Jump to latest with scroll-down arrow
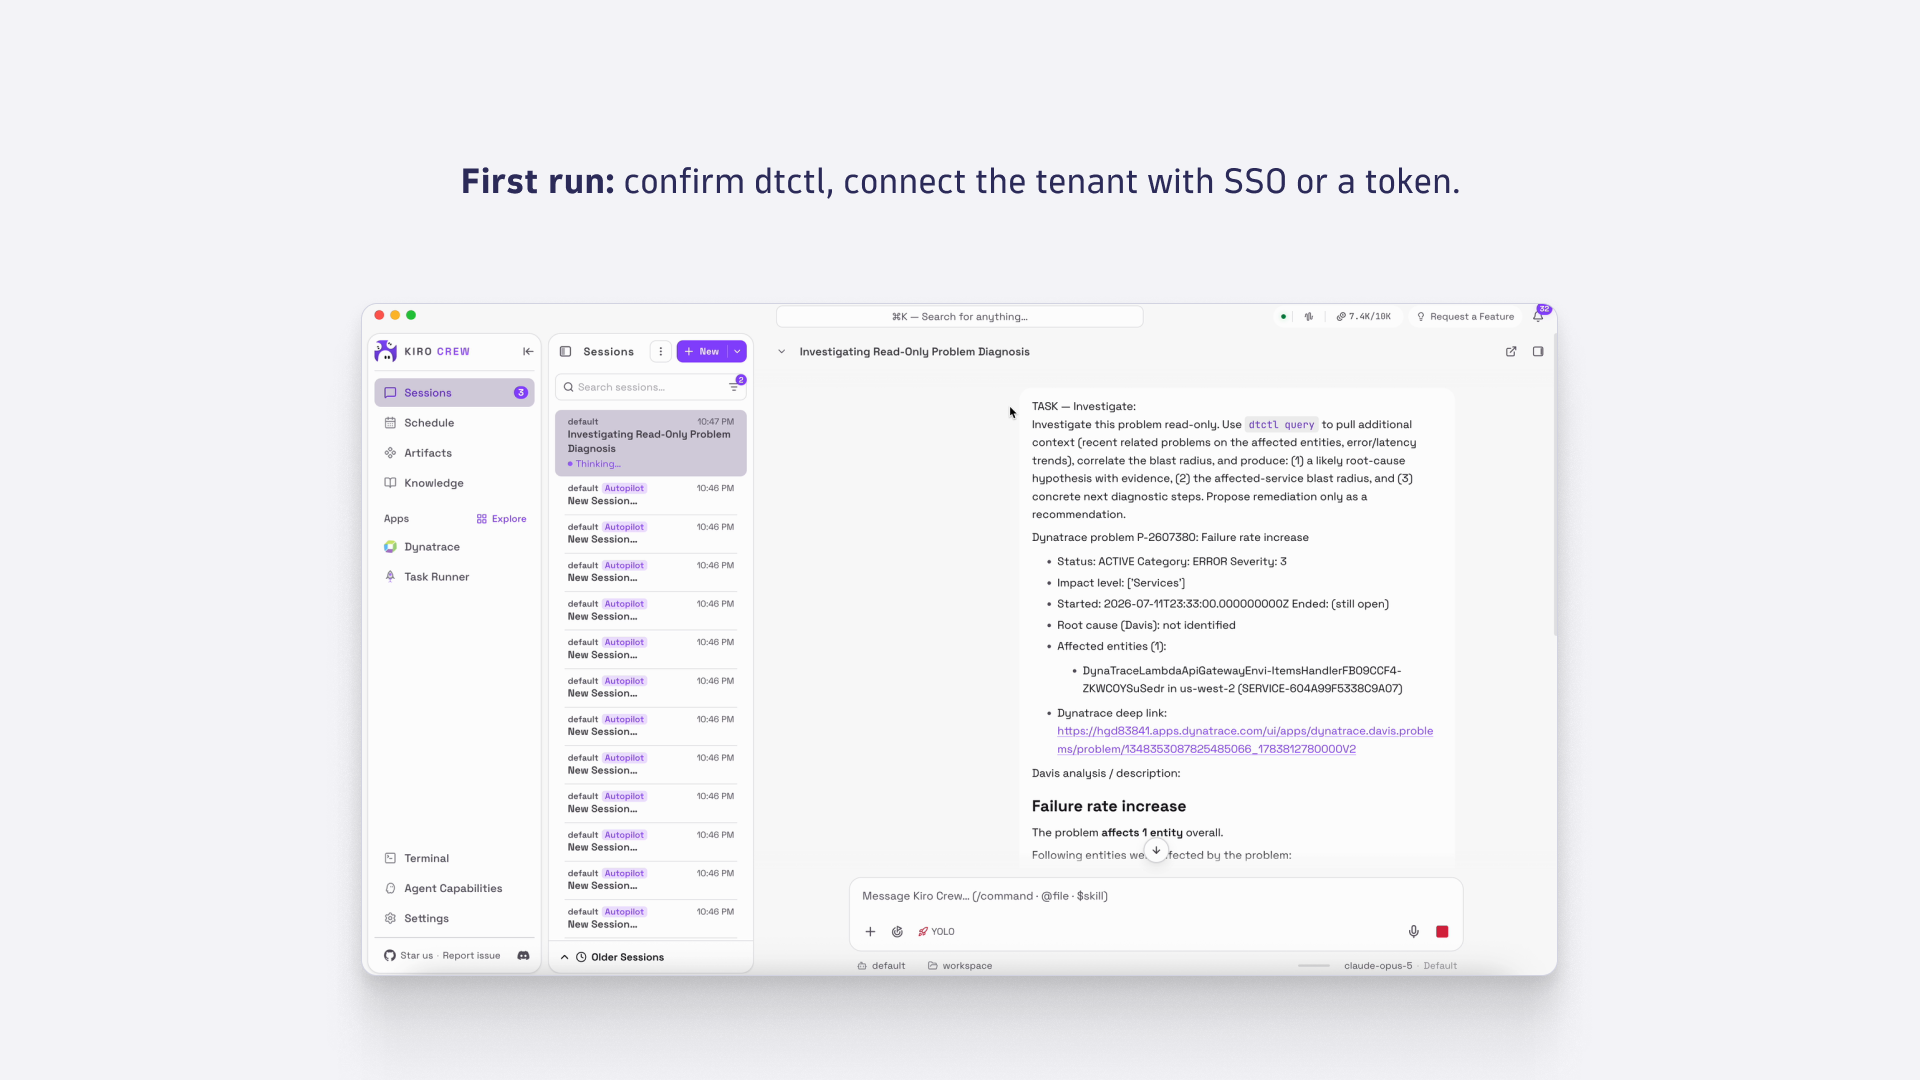 (1156, 850)
